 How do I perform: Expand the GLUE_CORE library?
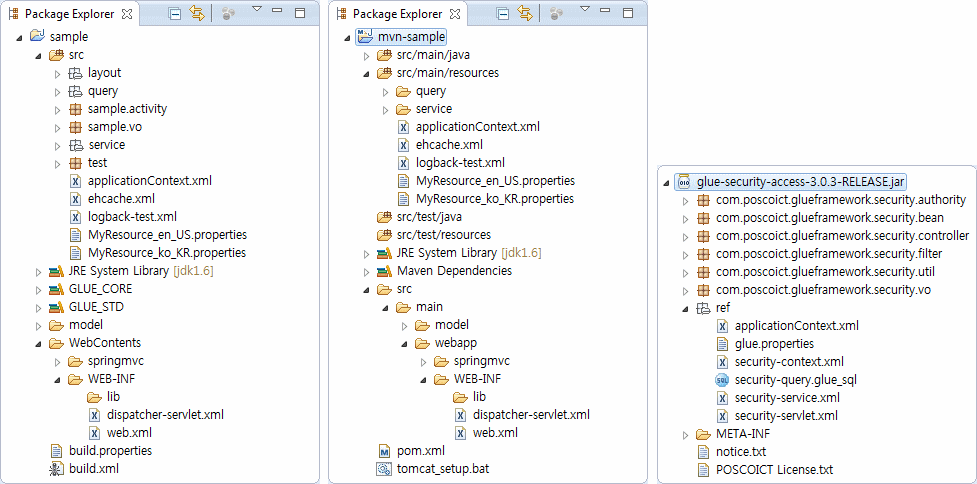(x=38, y=289)
